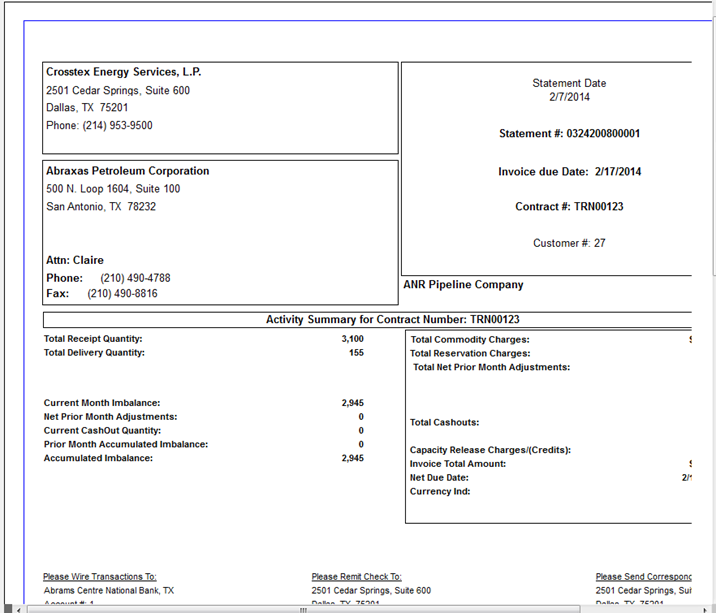Select the Accumulated Imbalance value 2,945

(352, 458)
